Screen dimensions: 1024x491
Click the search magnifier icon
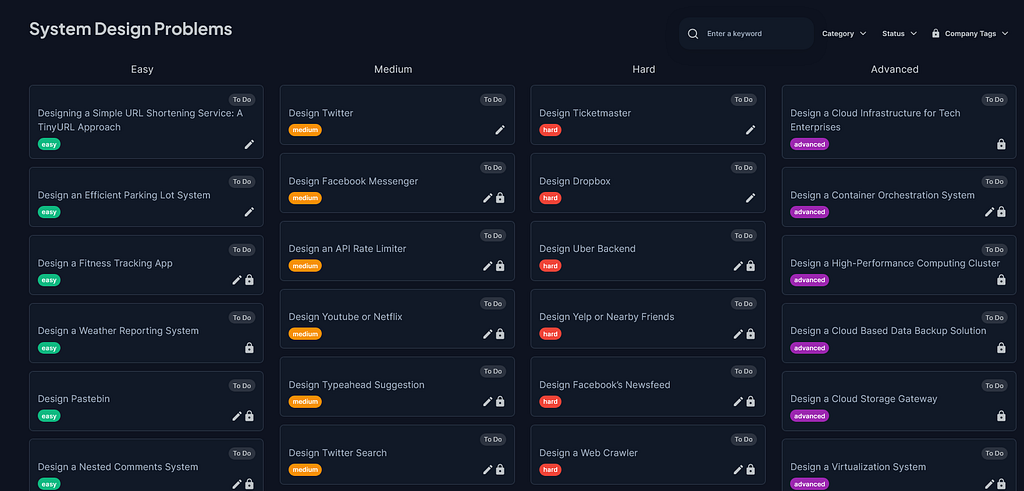click(693, 34)
